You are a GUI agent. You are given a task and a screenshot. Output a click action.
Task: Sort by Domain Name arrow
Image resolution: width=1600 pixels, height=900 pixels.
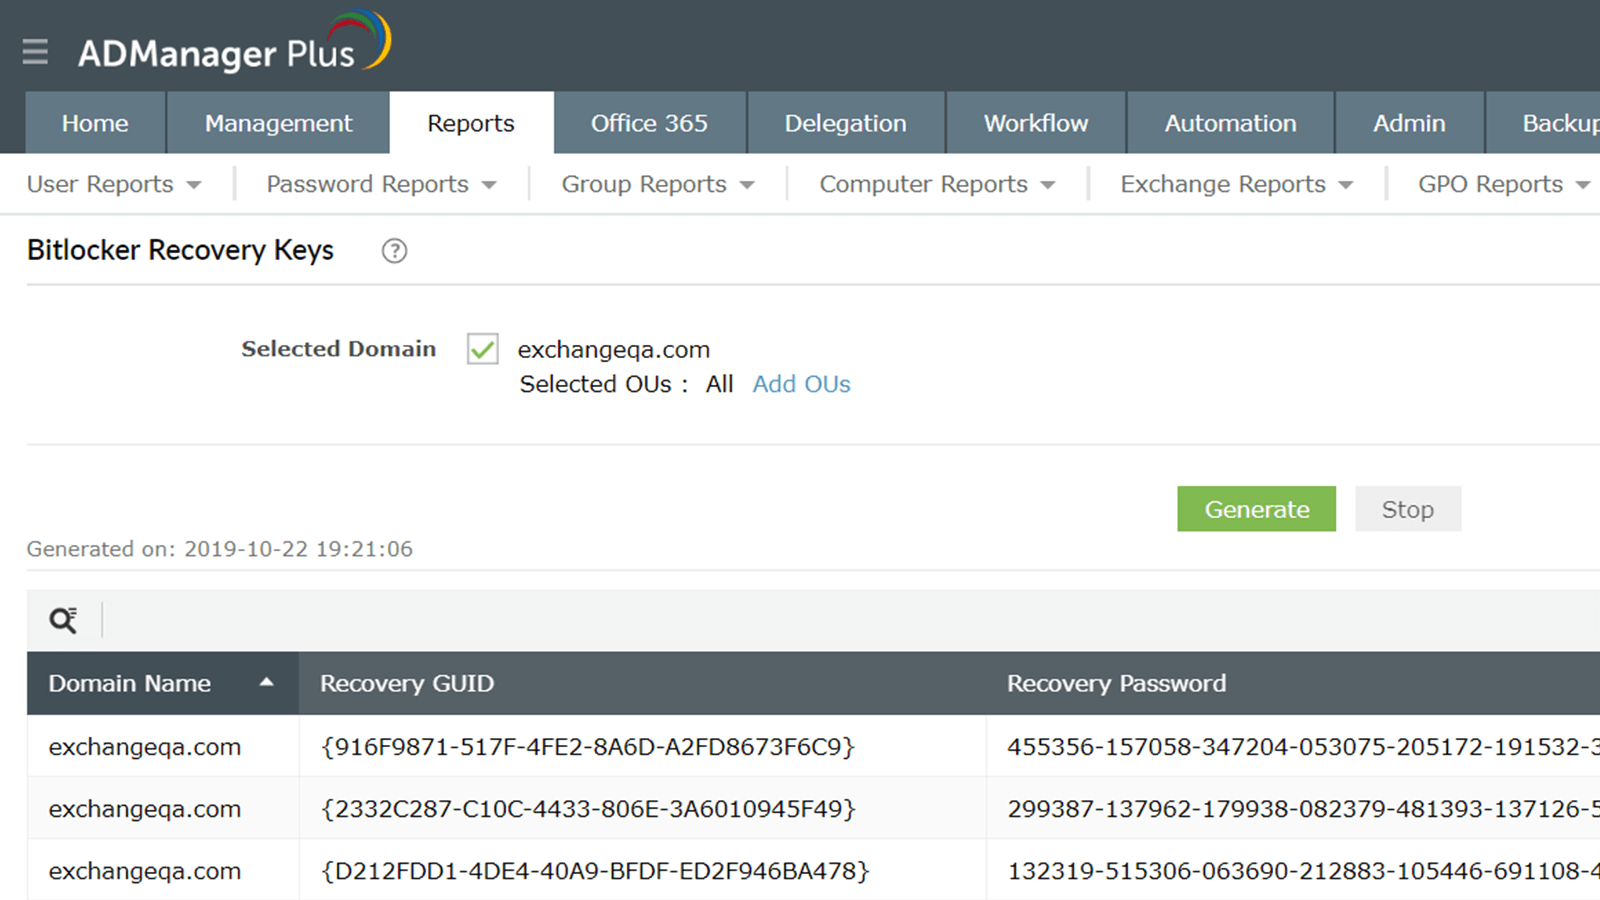(266, 682)
